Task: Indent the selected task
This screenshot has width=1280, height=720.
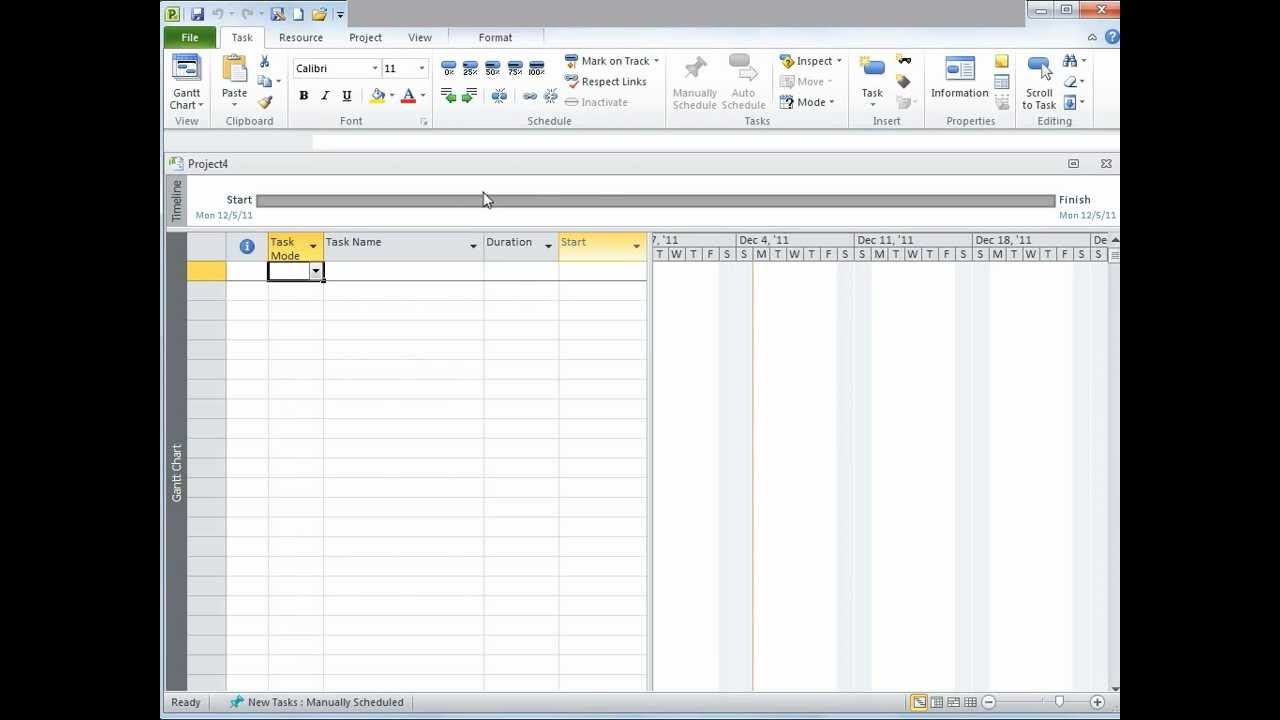Action: point(470,96)
